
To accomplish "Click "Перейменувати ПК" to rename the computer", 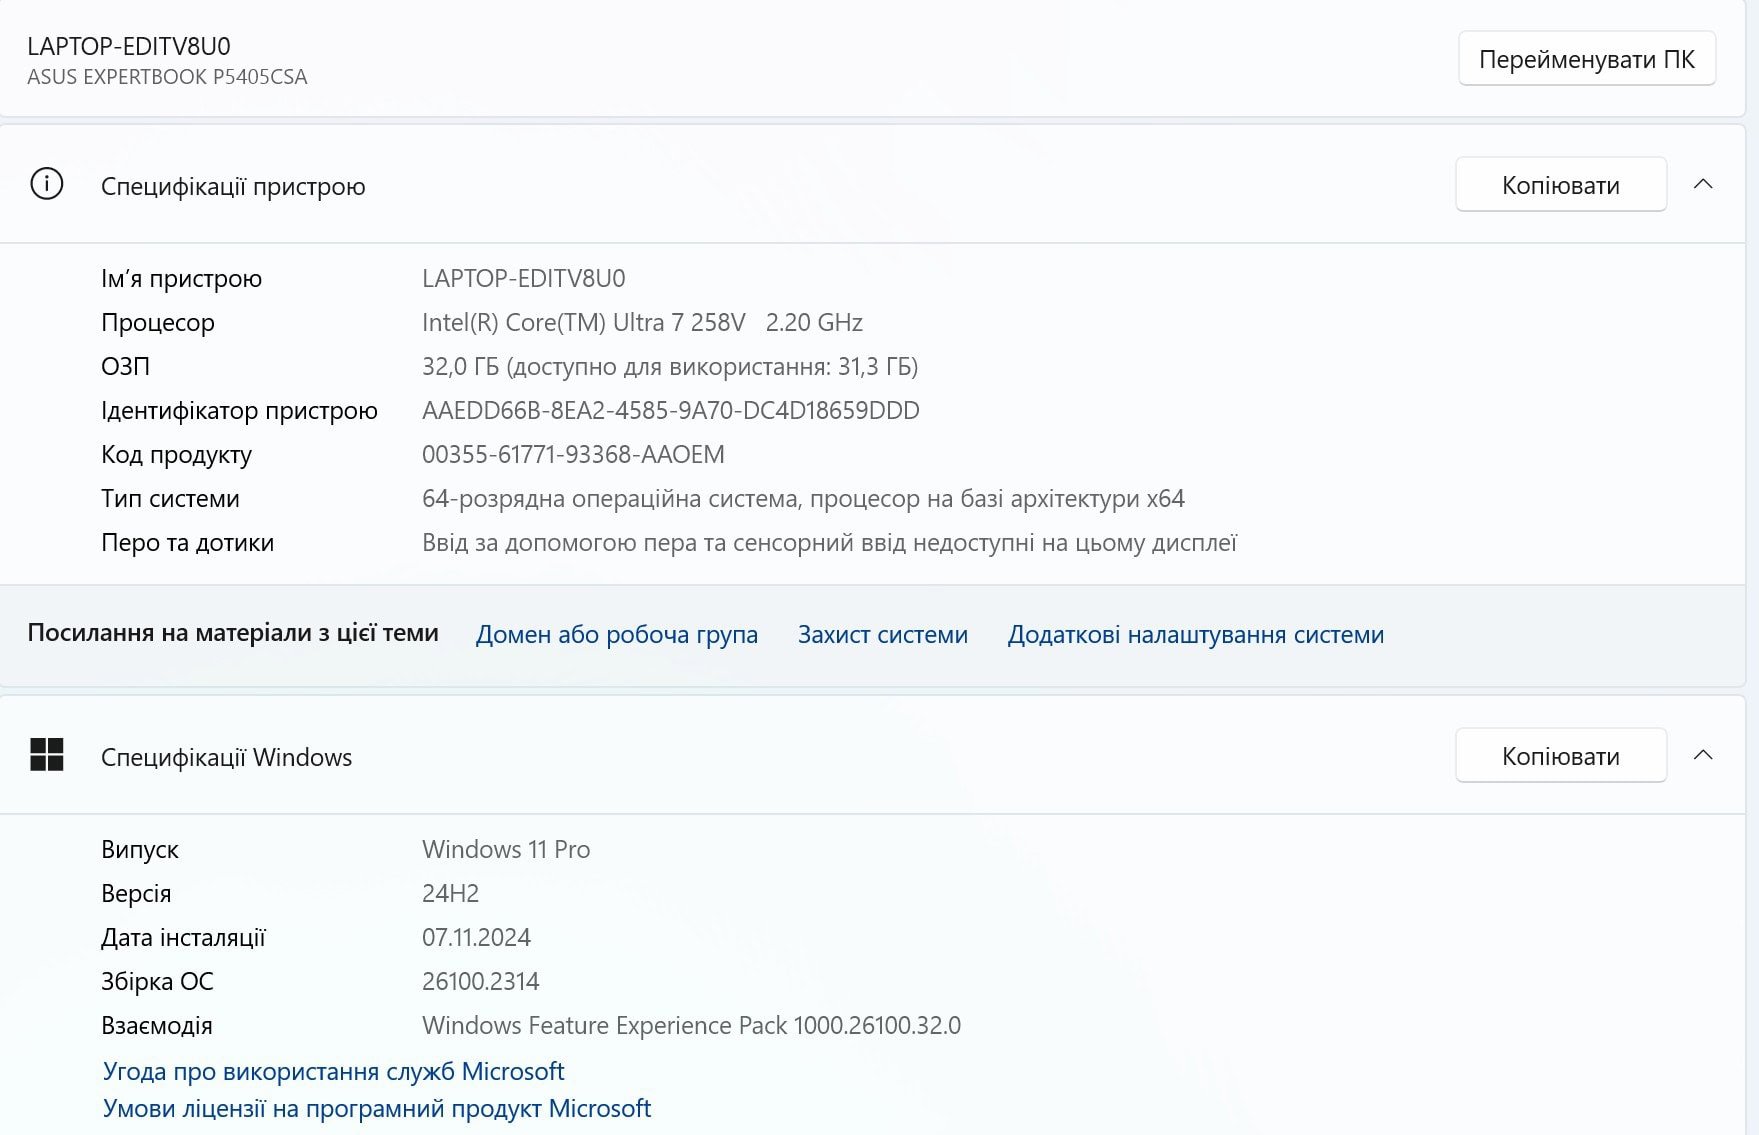I will tap(1586, 58).
